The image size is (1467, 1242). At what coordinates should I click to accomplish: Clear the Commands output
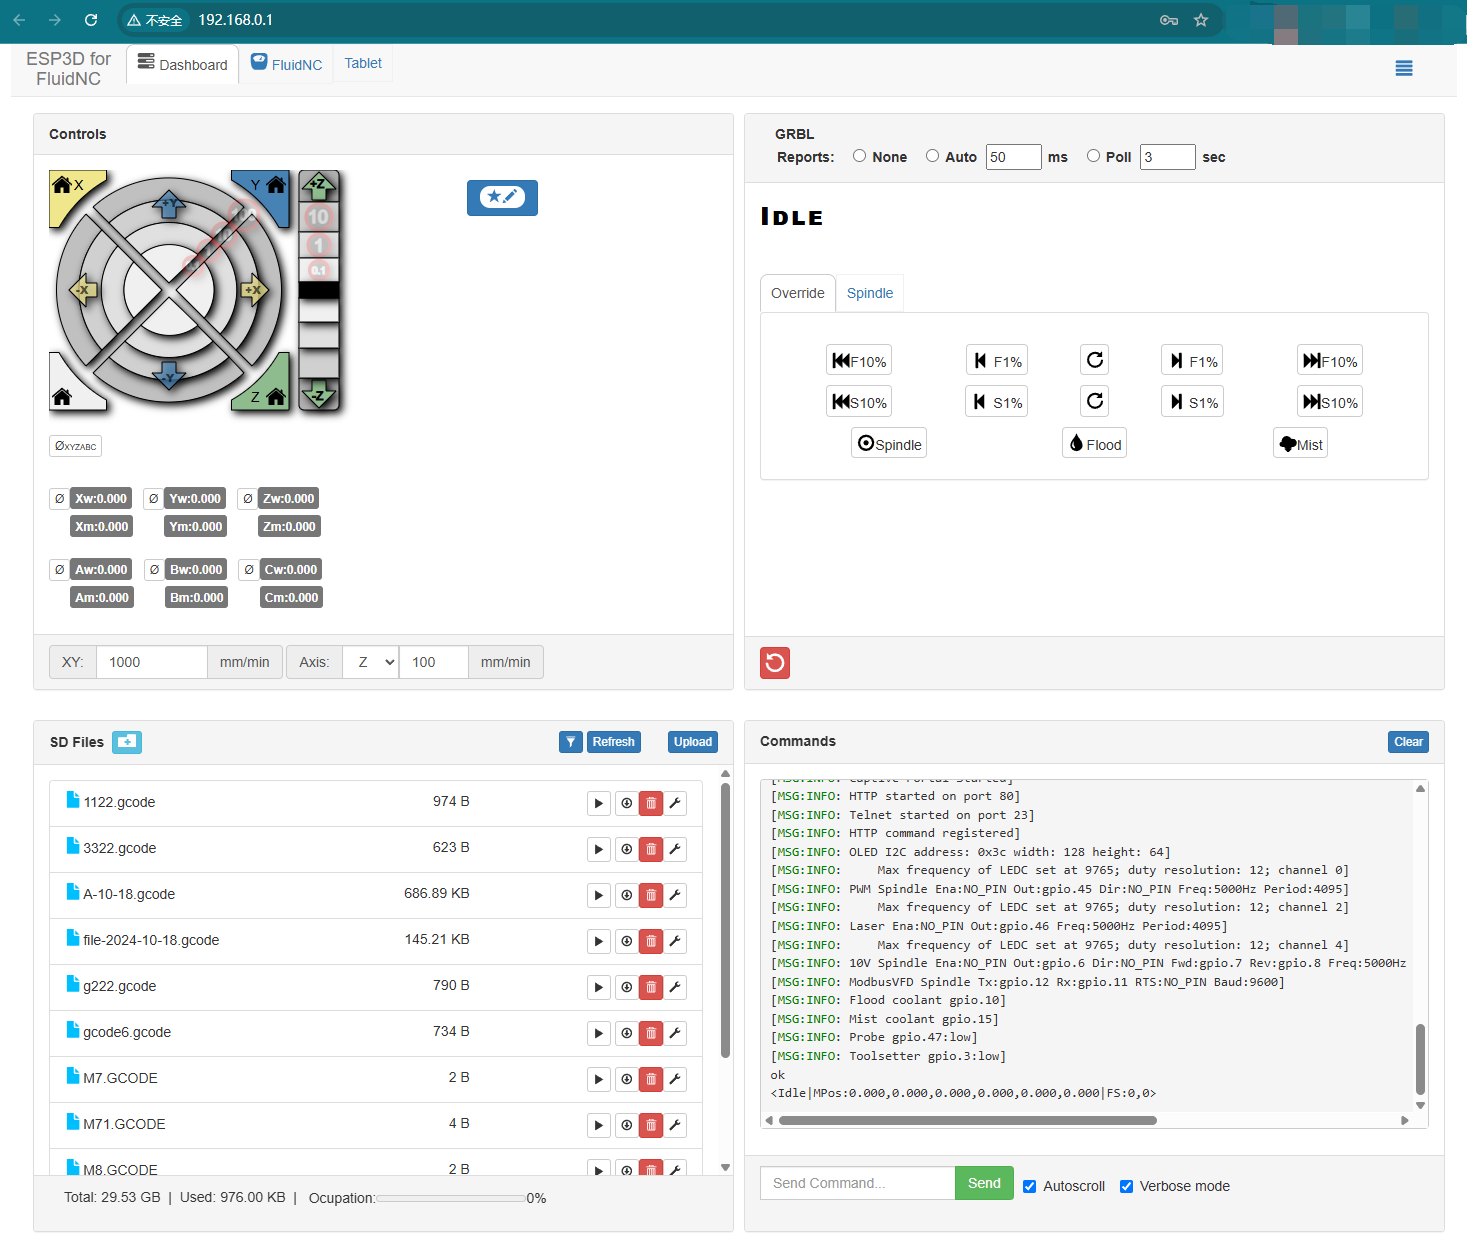[1408, 742]
